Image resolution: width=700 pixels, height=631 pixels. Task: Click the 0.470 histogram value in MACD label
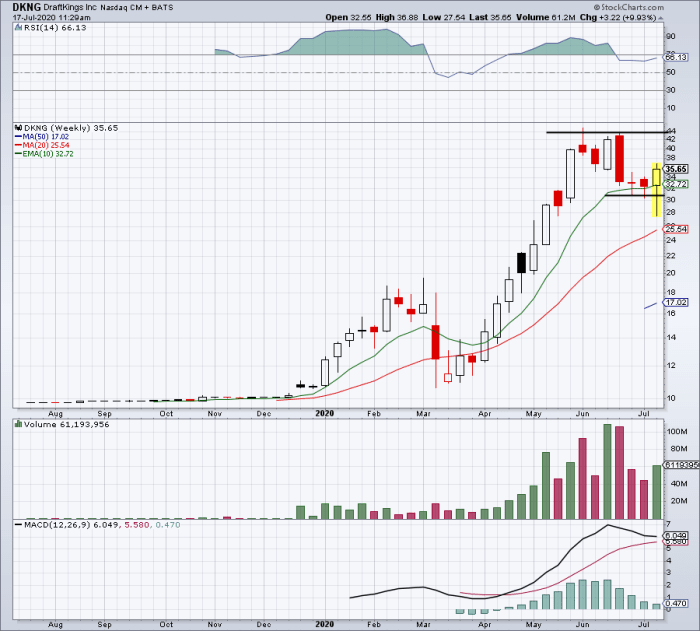[x=167, y=525]
